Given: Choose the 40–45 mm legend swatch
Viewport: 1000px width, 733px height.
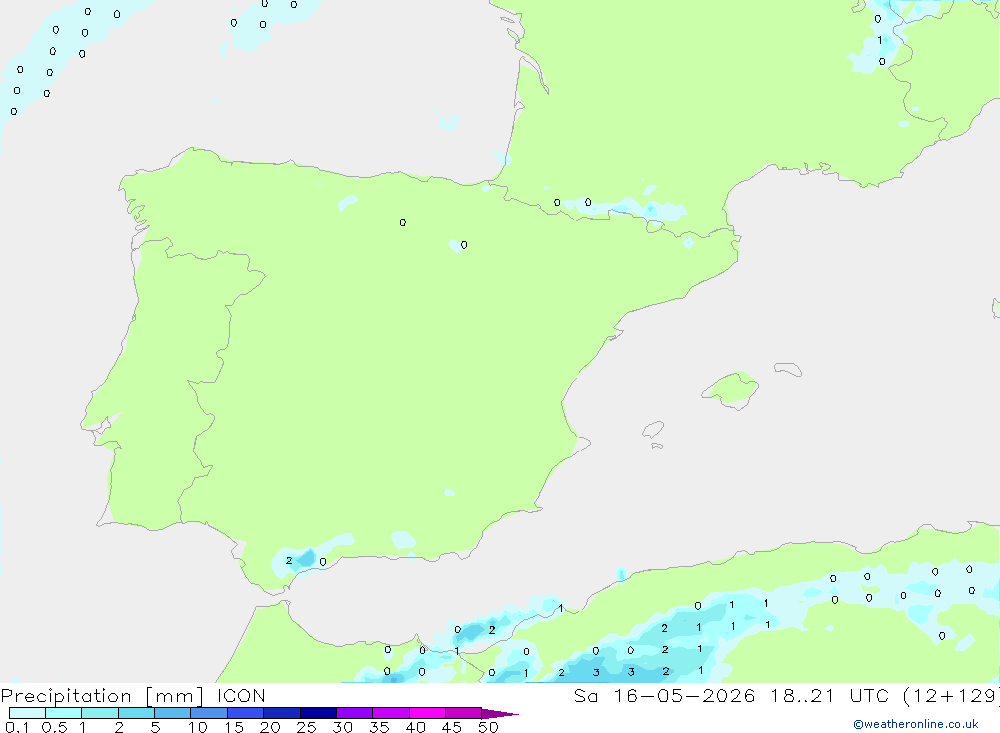Looking at the screenshot, I should point(427,713).
